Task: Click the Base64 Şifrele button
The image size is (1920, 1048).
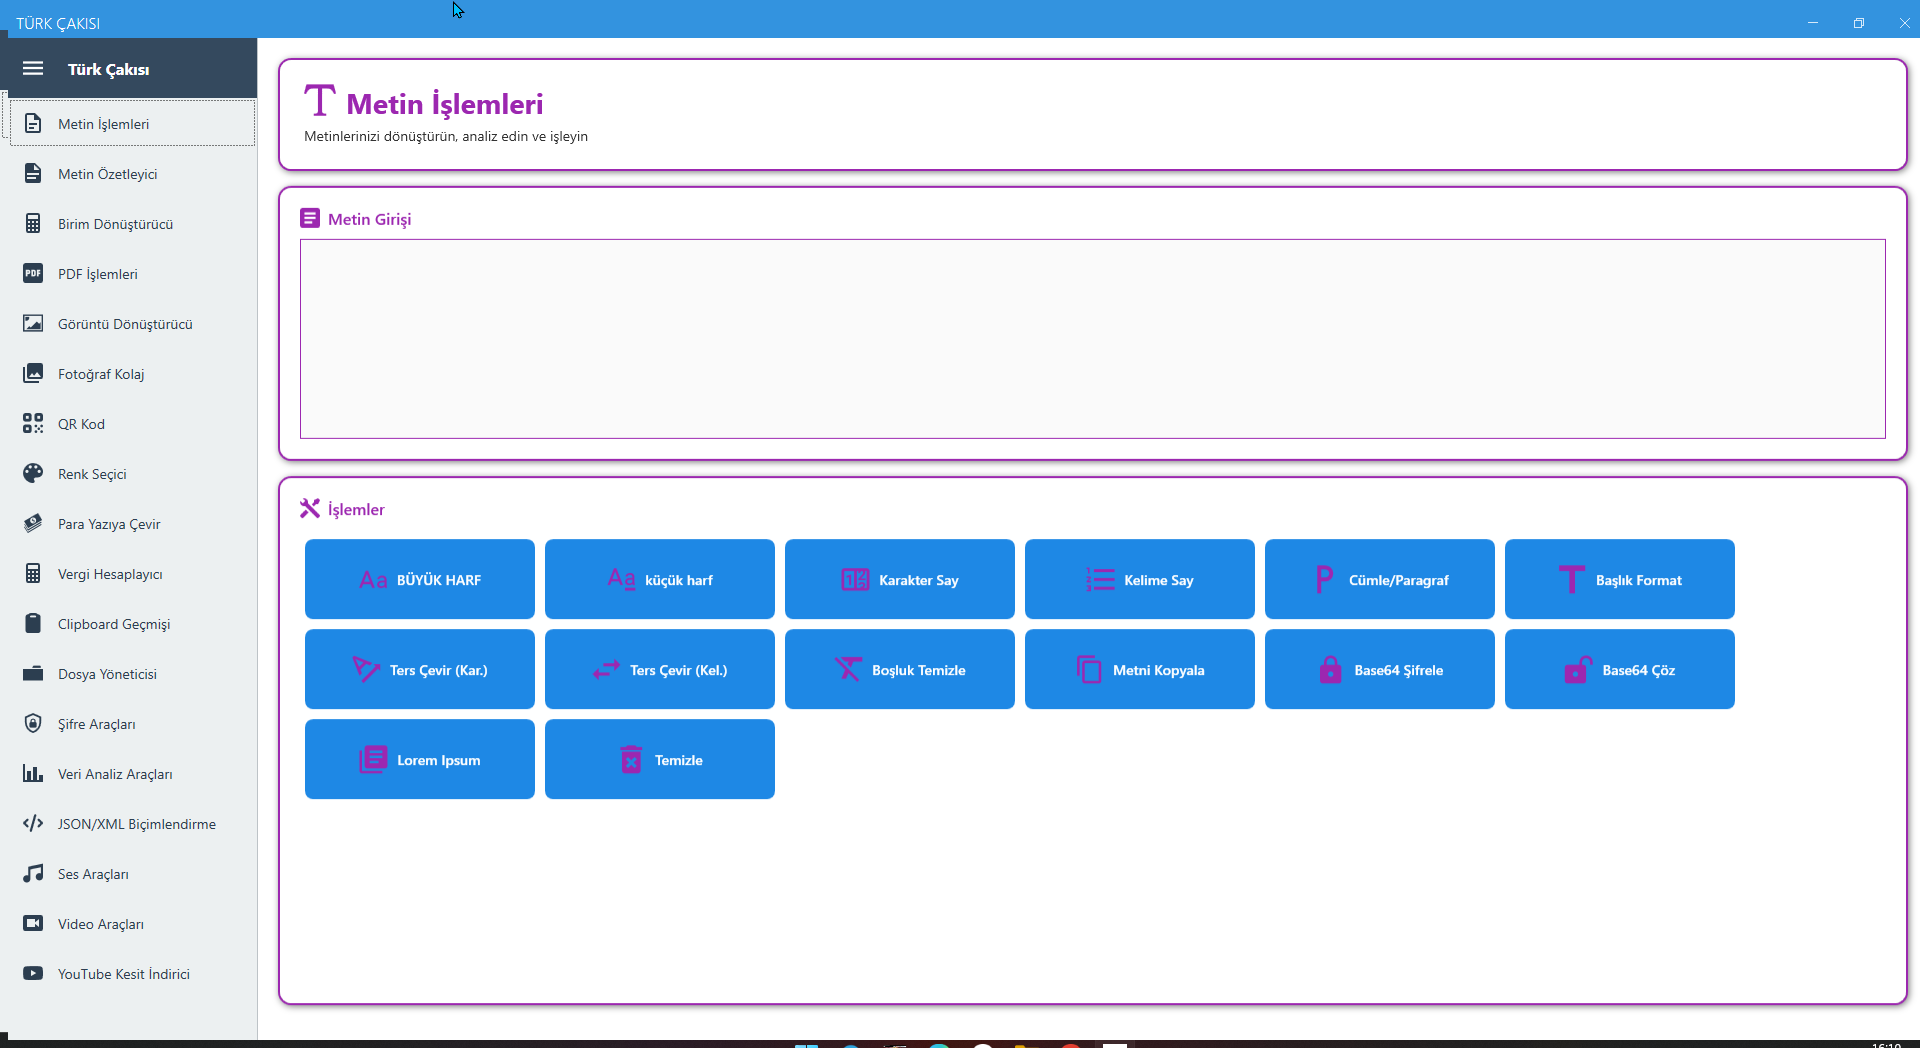Action: [1379, 670]
